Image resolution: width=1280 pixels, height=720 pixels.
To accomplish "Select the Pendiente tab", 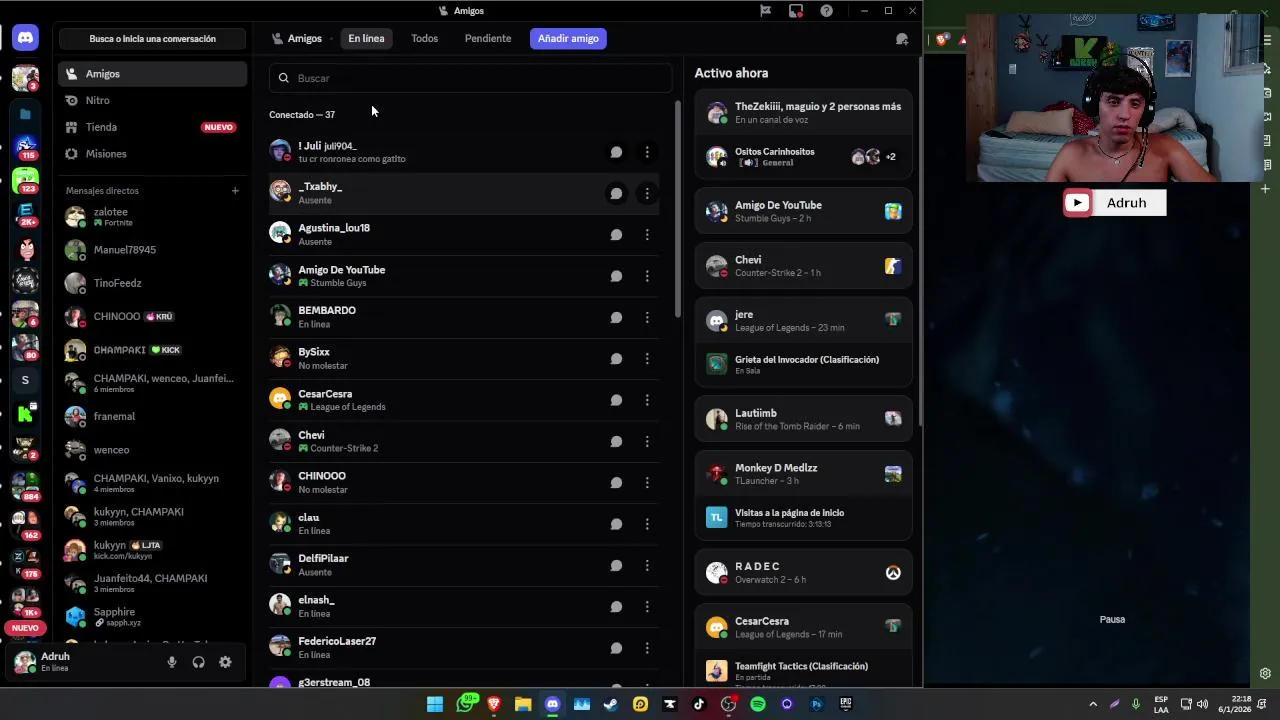I will [488, 38].
